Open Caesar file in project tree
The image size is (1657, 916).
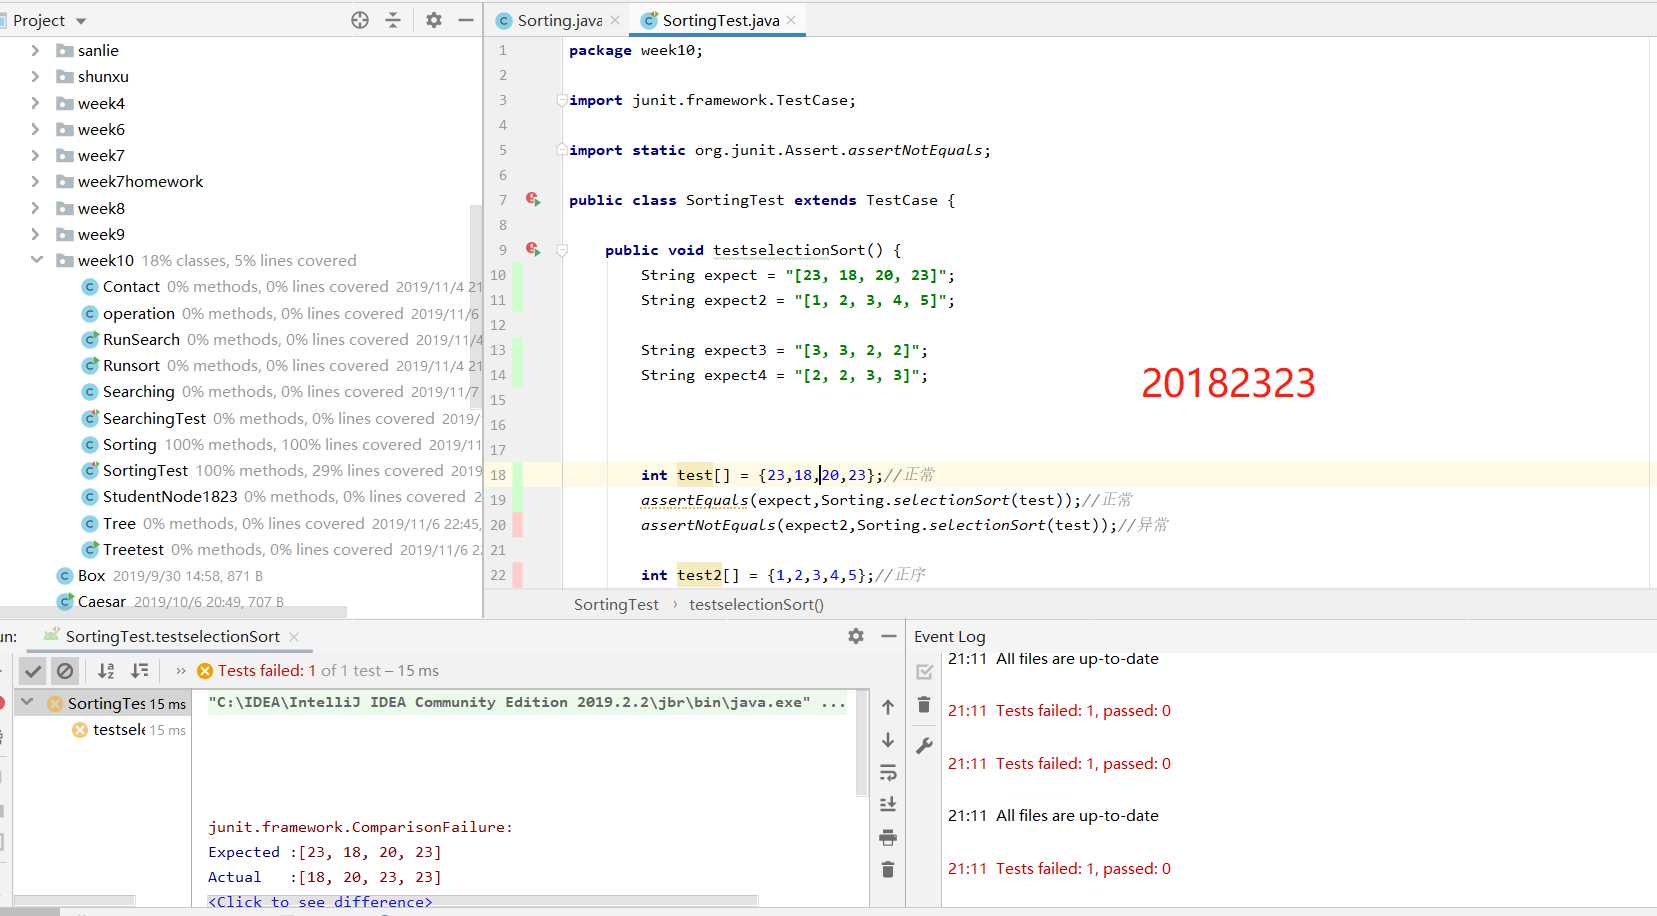coord(101,601)
